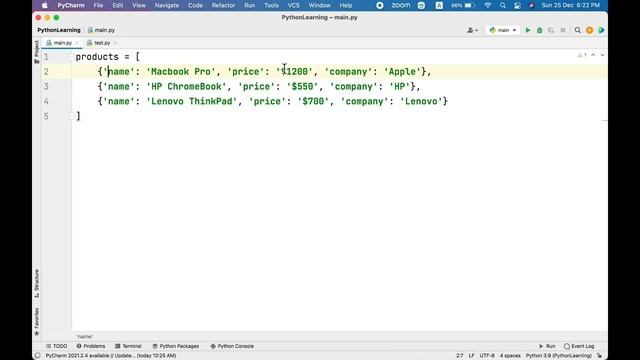This screenshot has height=360, width=640.
Task: Open the Navigate menu
Action: coord(167,5)
